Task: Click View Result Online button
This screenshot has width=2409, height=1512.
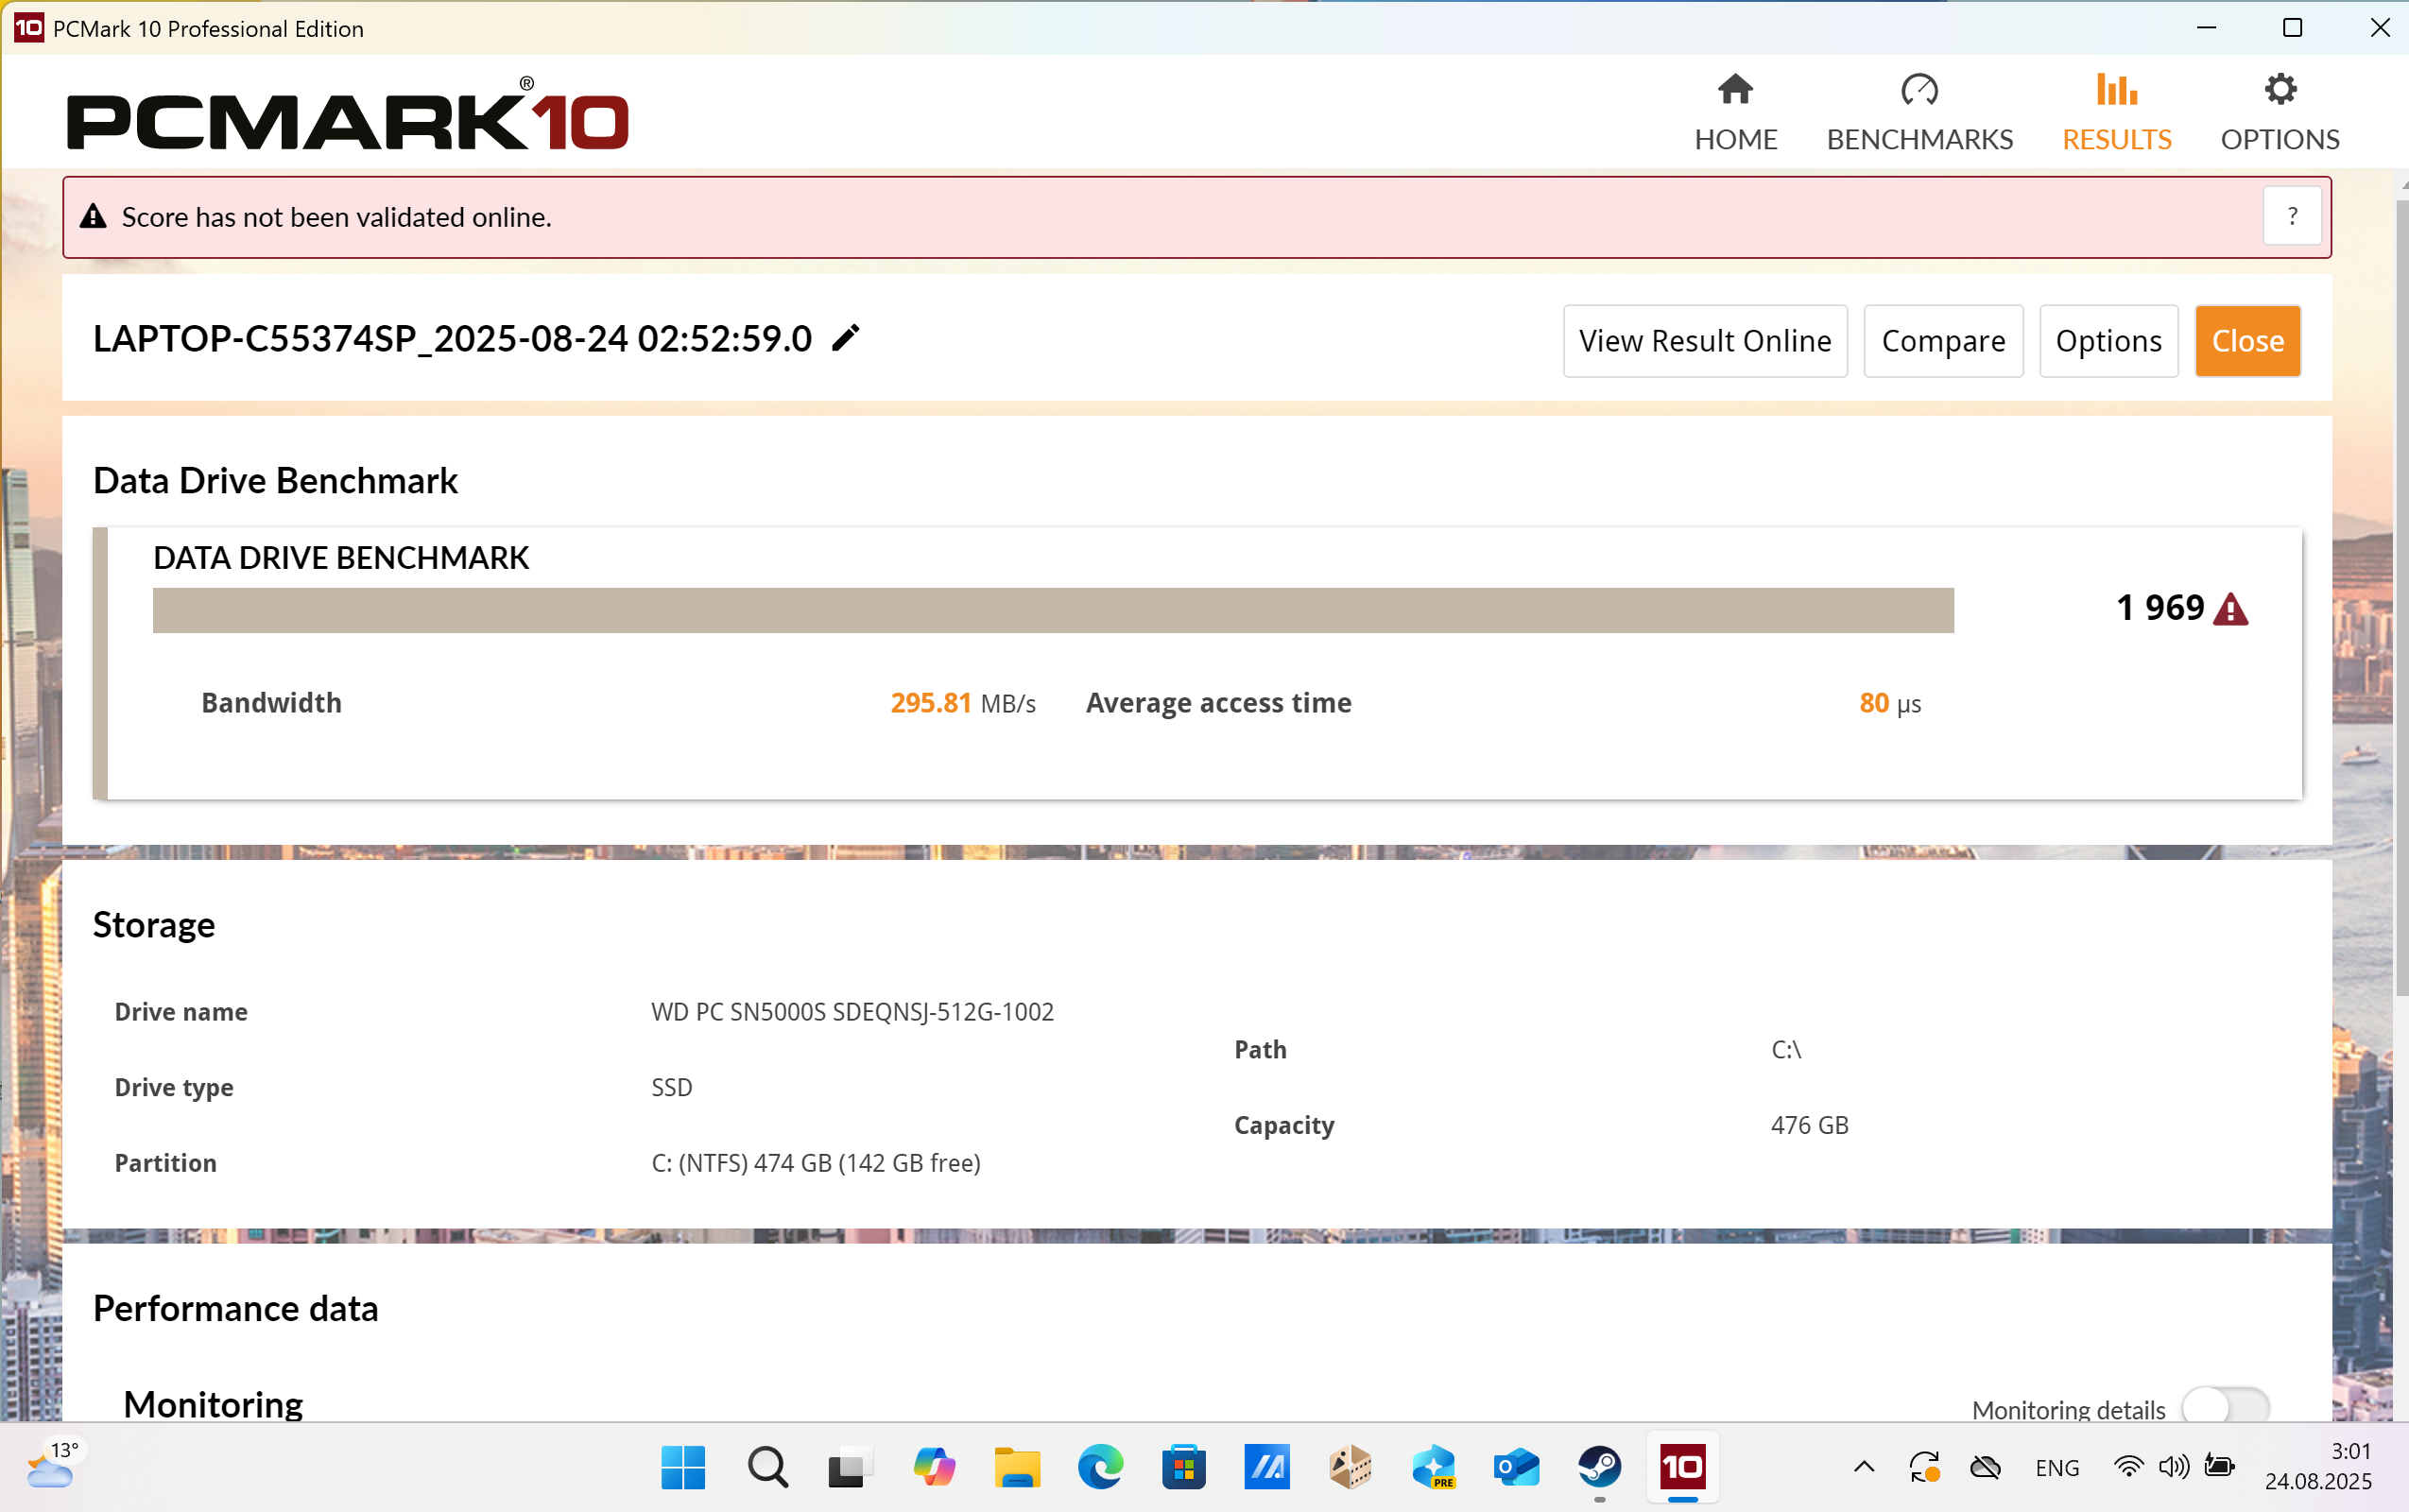Action: (1704, 341)
